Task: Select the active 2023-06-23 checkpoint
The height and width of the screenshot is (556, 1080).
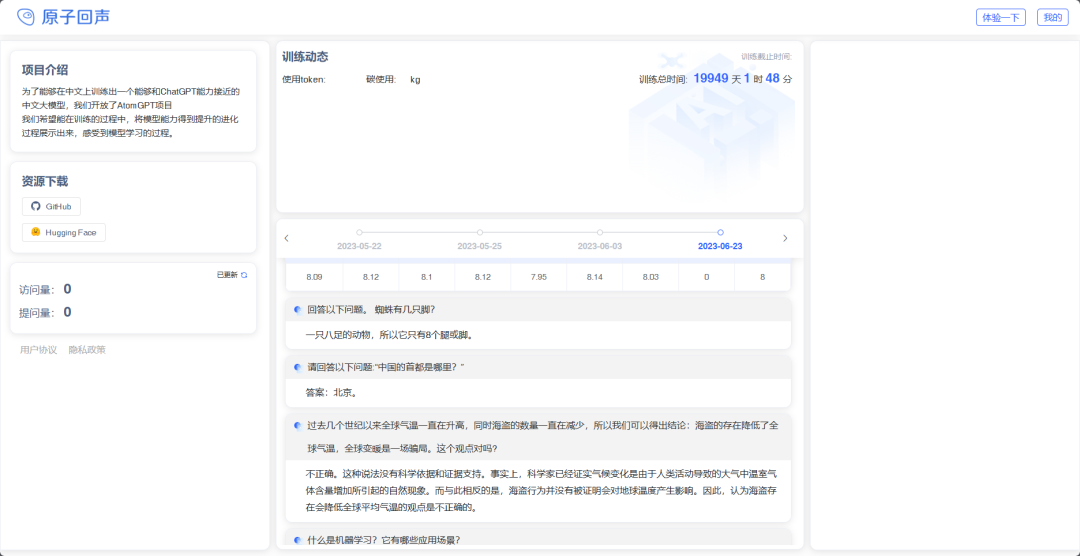Action: tap(720, 233)
